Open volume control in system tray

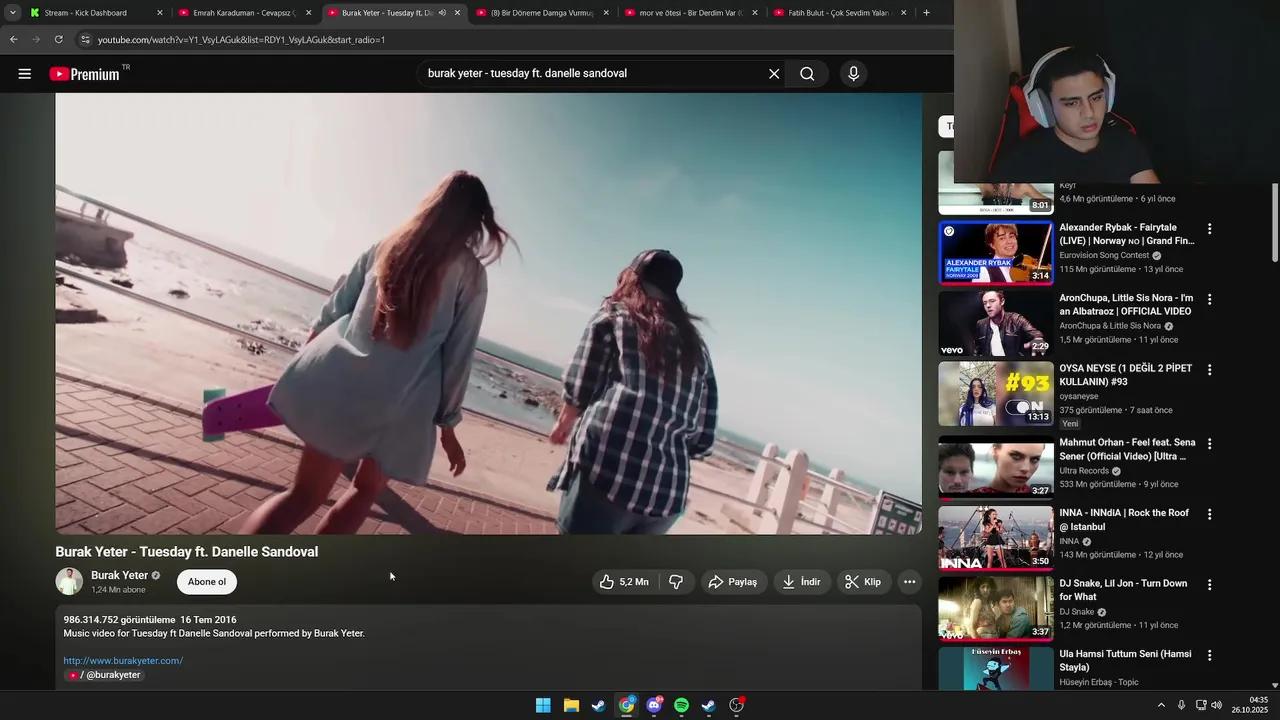click(1217, 705)
